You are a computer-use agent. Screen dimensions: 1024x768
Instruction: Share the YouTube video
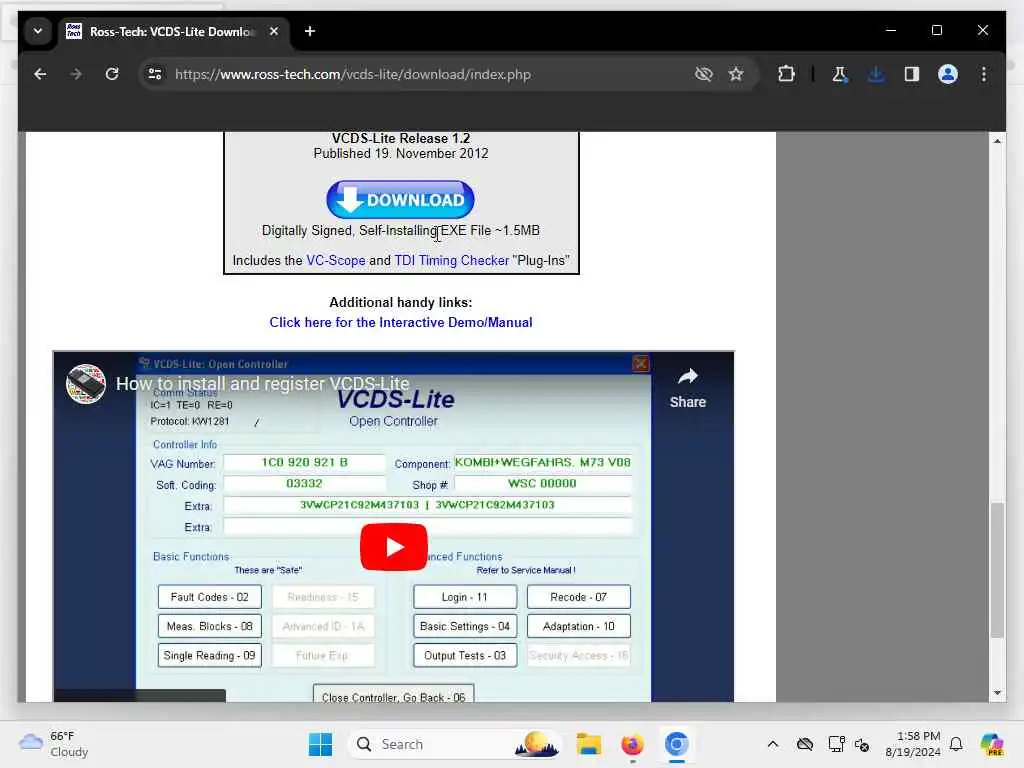pos(688,389)
